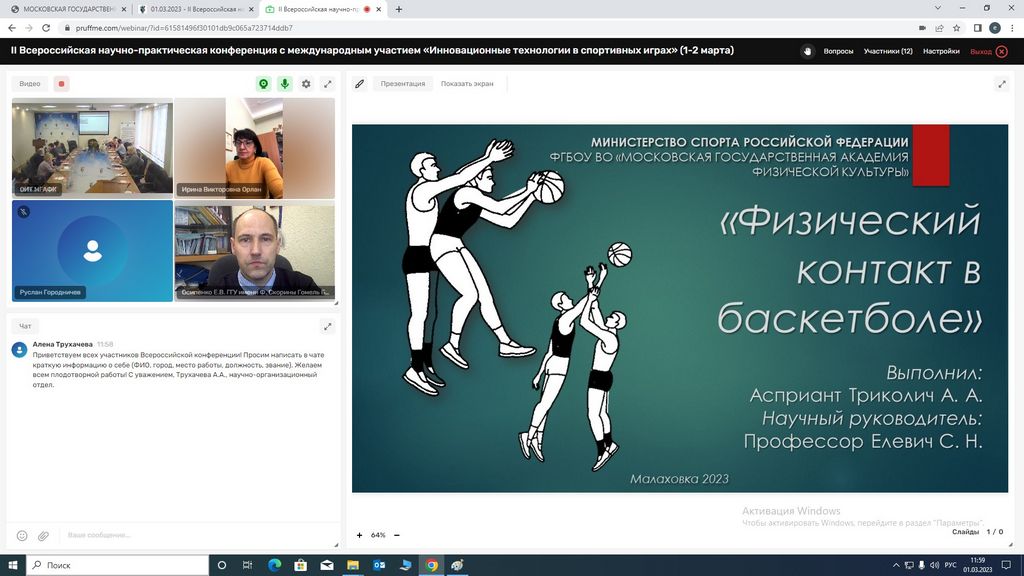Open the Вопросы section
Screen dimensions: 1024x576
click(838, 51)
